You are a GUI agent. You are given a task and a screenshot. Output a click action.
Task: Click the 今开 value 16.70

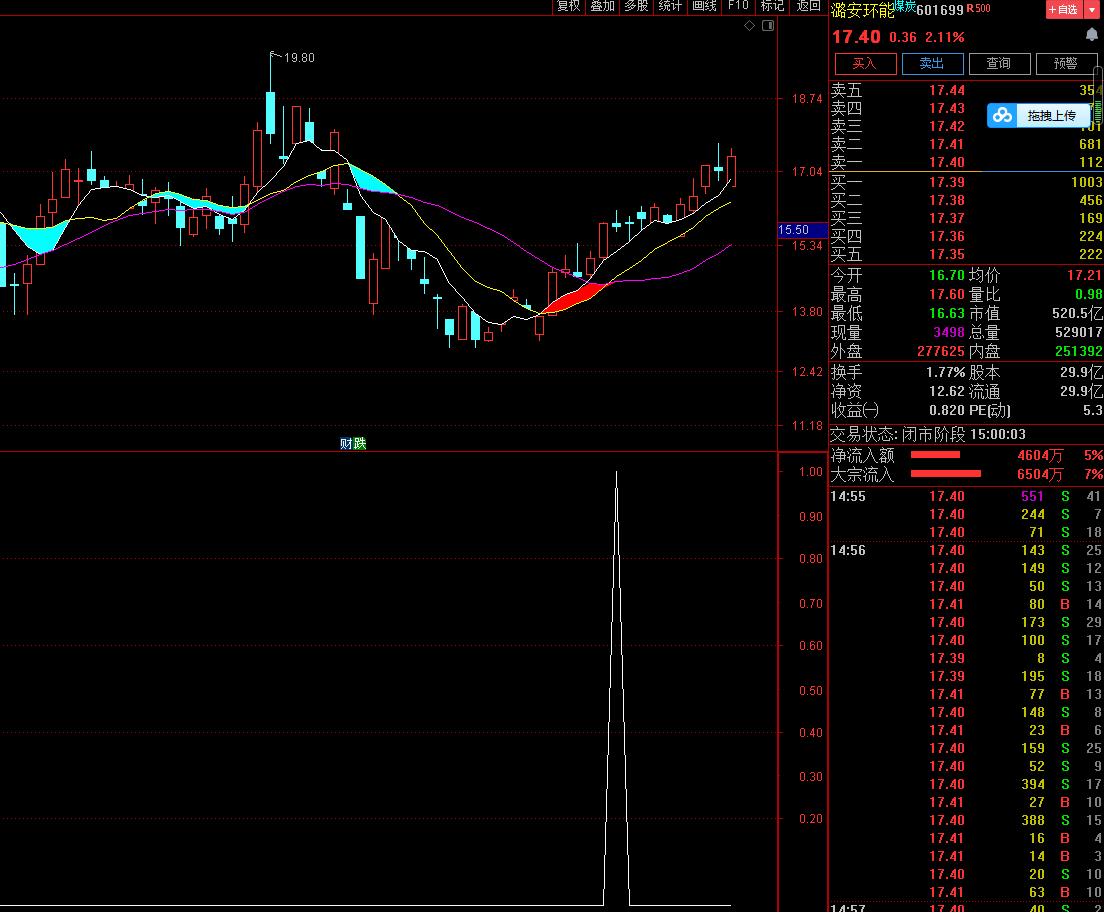pyautogui.click(x=947, y=275)
